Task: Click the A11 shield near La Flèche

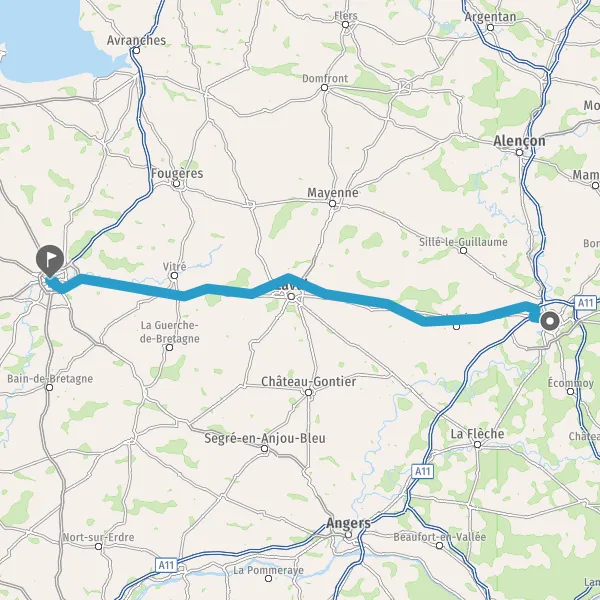Action: click(x=423, y=471)
